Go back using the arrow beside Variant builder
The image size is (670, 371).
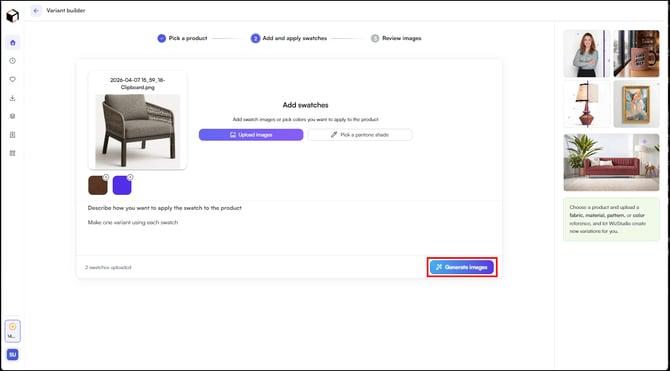tap(36, 11)
